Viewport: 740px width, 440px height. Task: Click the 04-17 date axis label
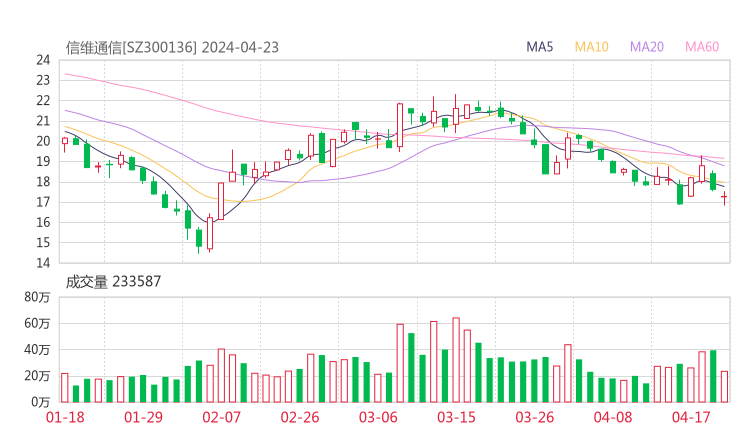point(691,417)
